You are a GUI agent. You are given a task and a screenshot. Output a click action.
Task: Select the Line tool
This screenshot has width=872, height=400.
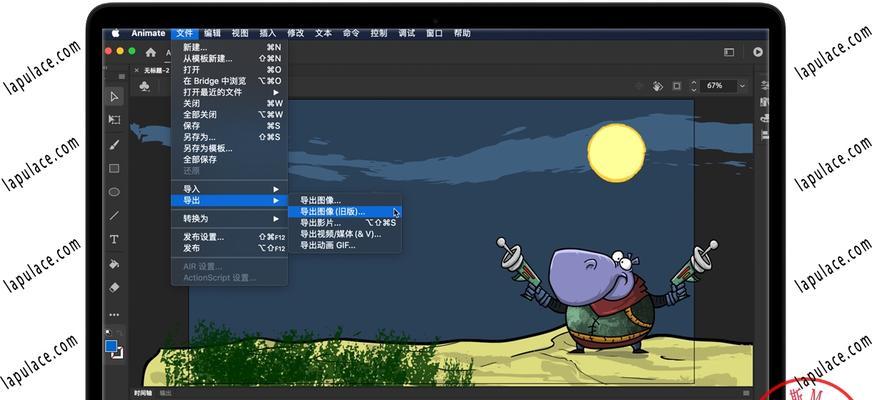point(115,215)
